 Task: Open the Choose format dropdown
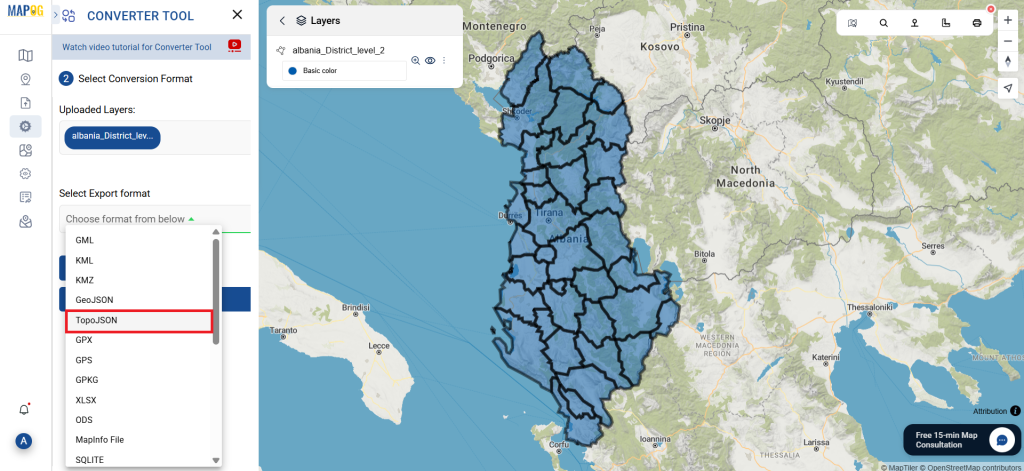pyautogui.click(x=155, y=219)
